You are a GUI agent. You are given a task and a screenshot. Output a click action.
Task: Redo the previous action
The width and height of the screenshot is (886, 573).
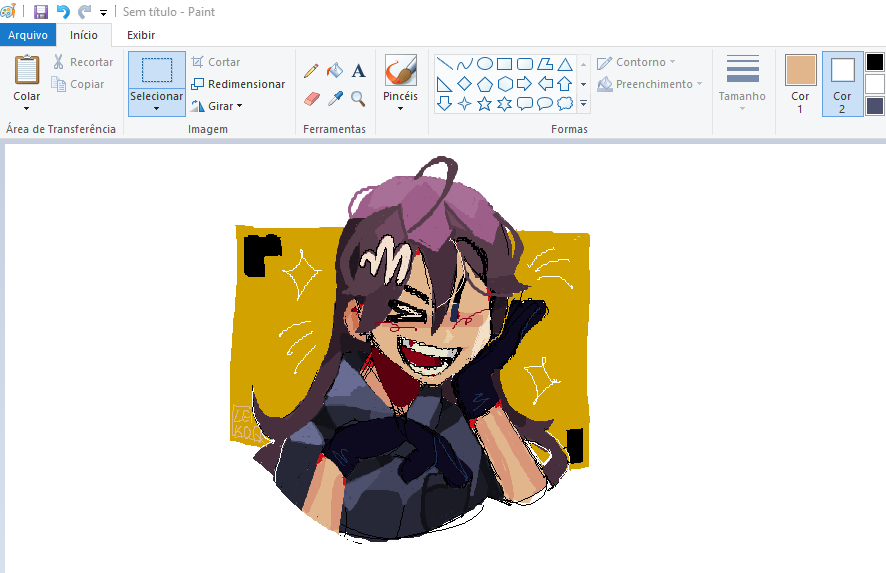(x=84, y=12)
